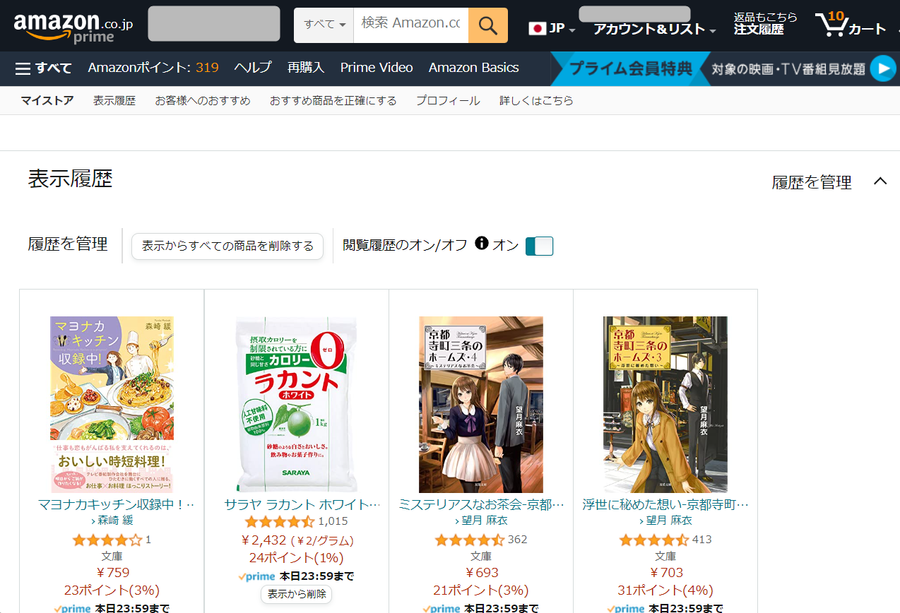The height and width of the screenshot is (613, 900).
Task: Open the プロフィール tab
Action: click(448, 100)
